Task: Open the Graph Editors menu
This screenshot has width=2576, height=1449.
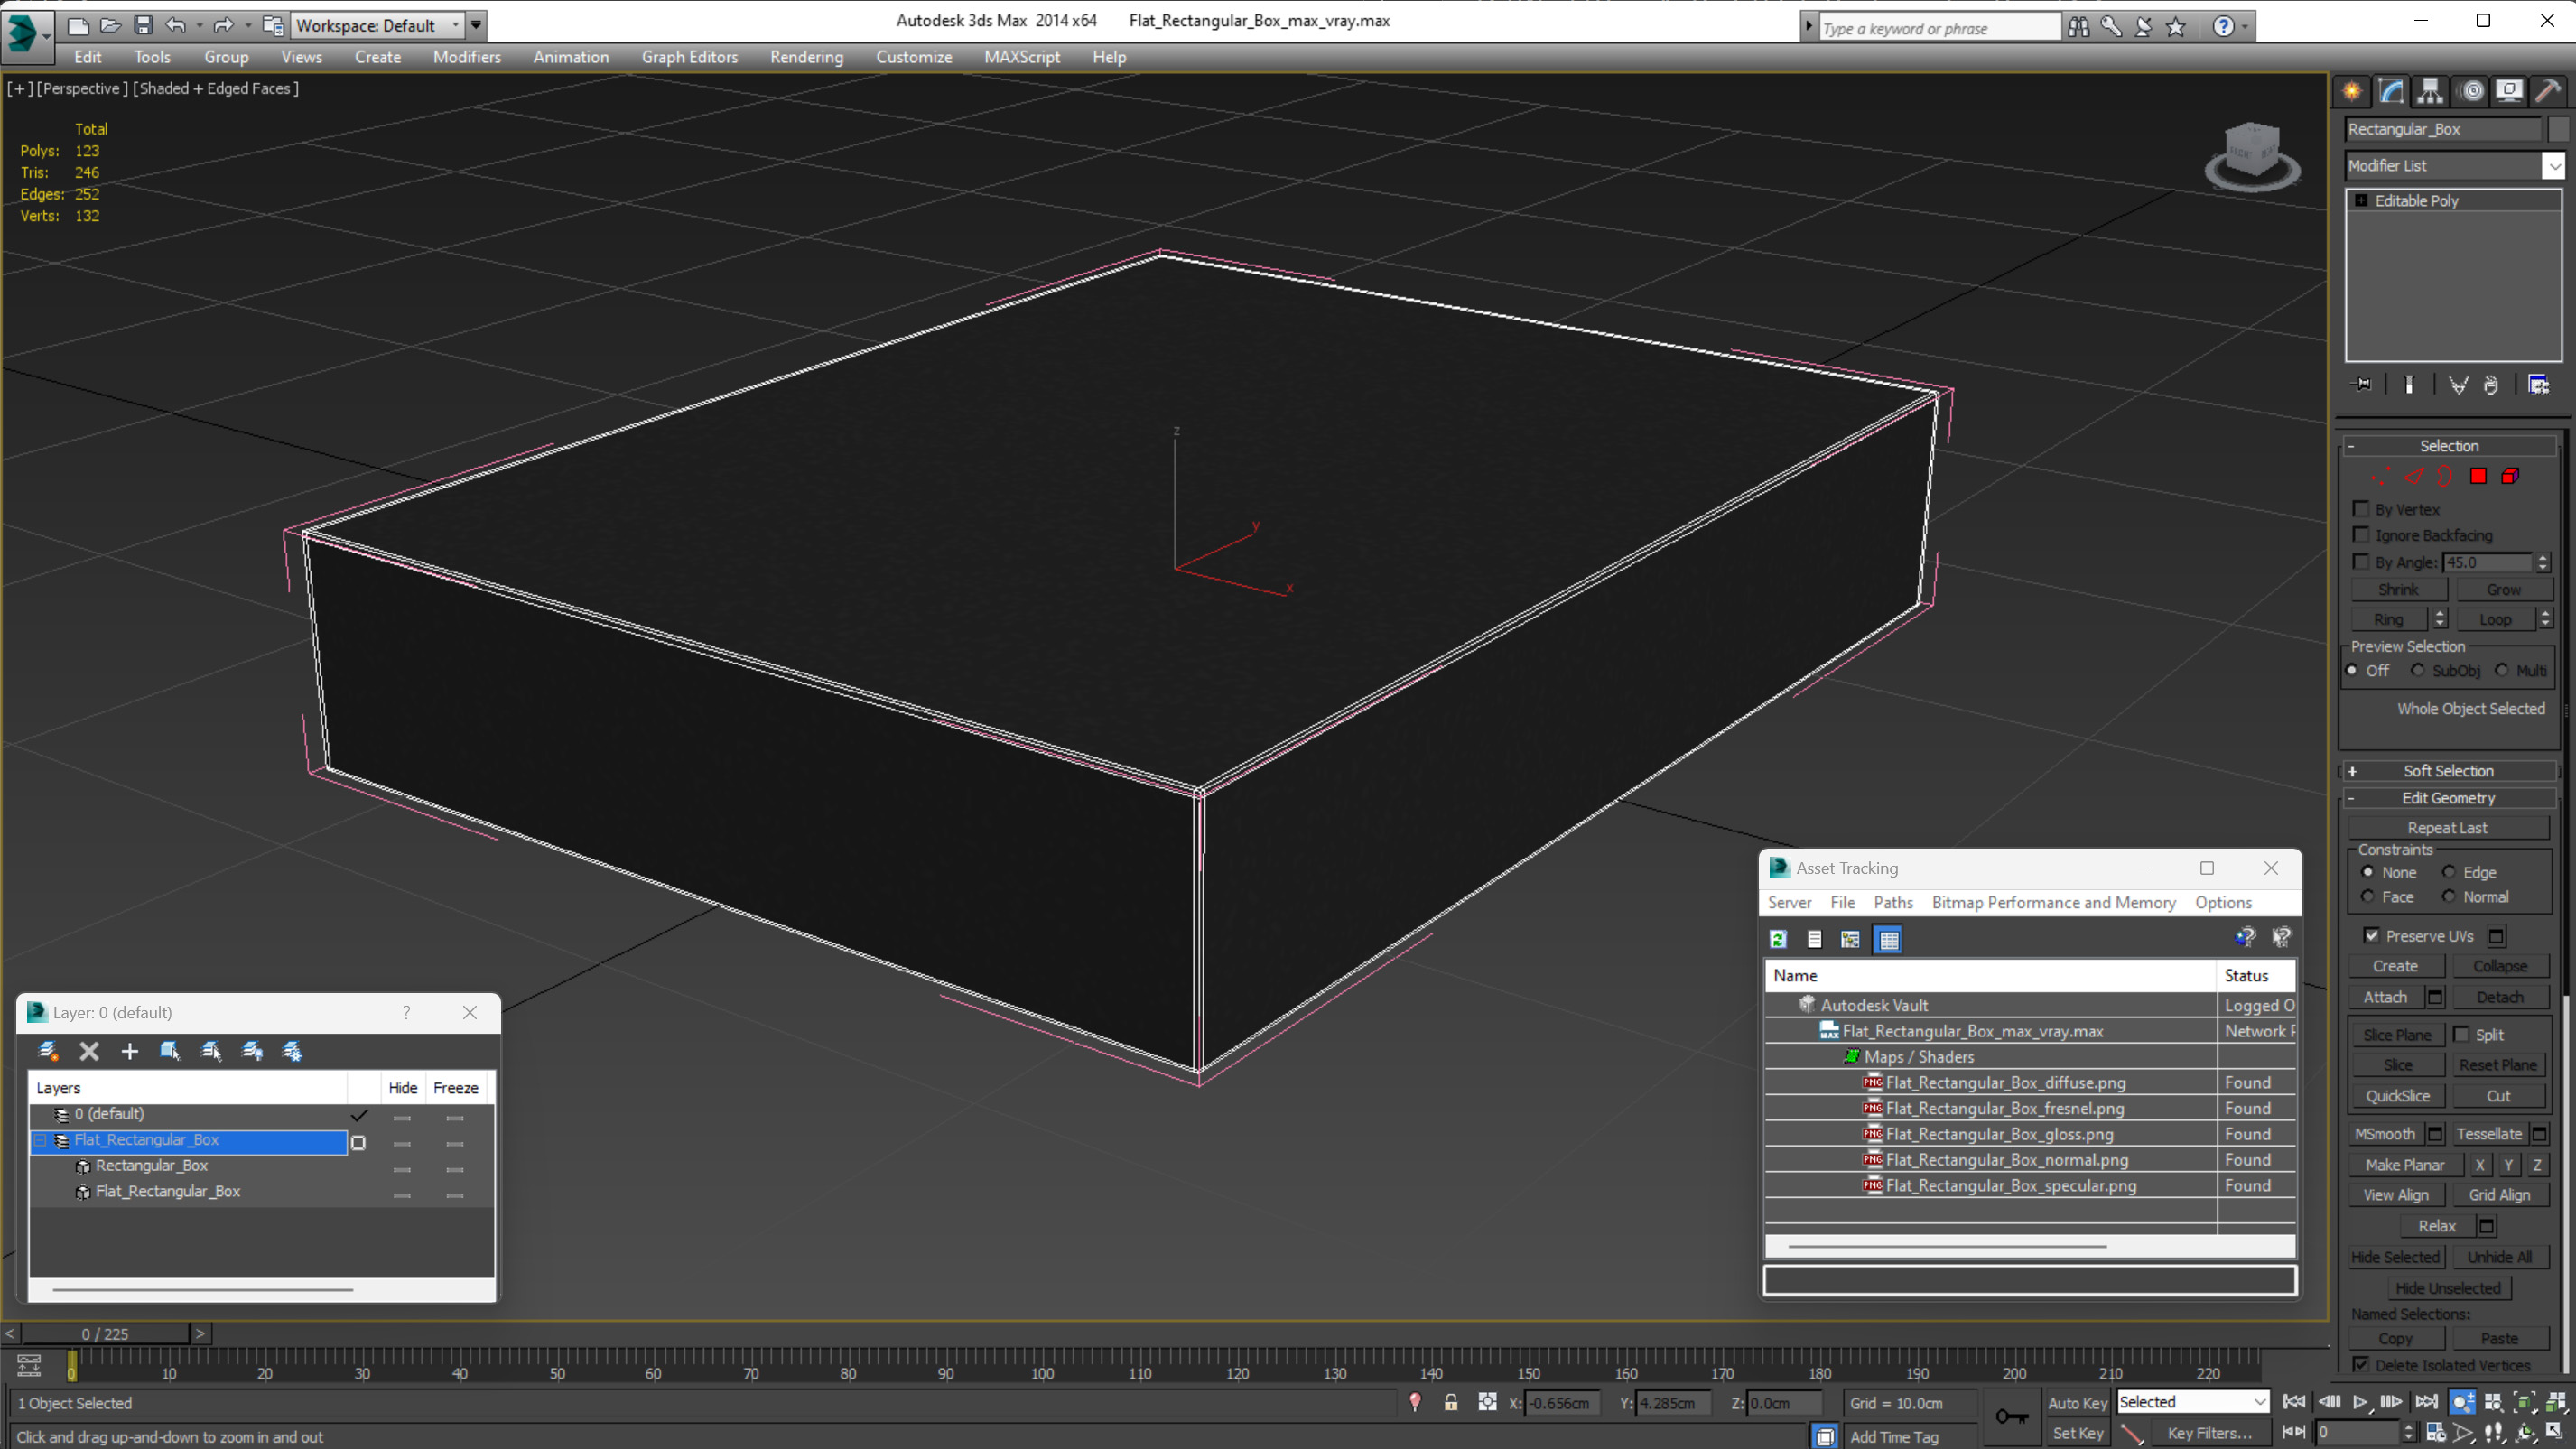Action: coord(689,57)
